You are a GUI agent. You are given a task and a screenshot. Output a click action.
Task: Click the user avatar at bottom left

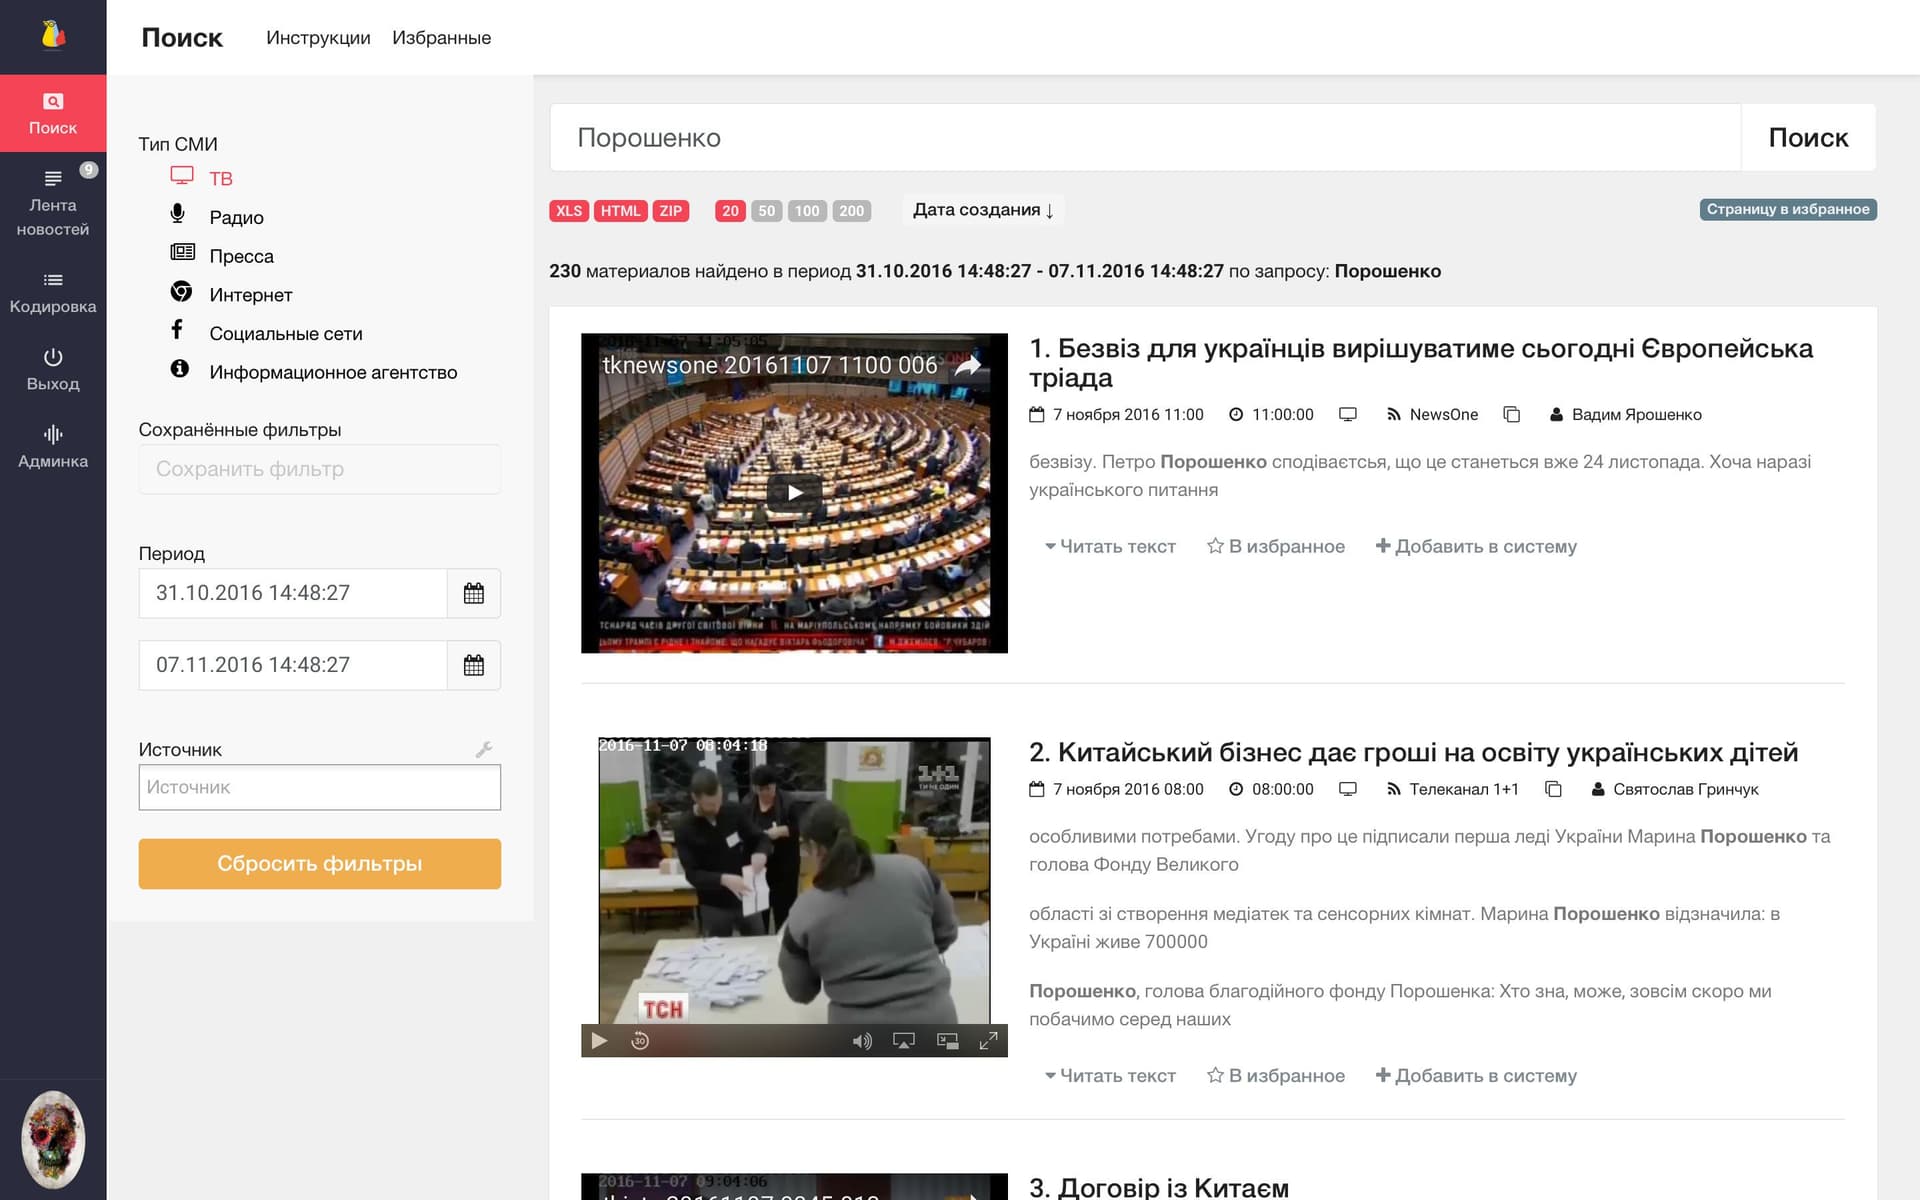(53, 1139)
